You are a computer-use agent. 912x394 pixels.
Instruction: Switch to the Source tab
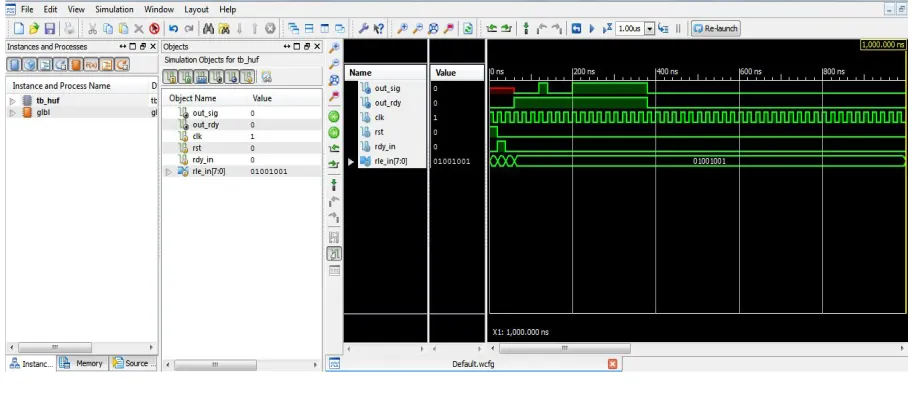(133, 363)
